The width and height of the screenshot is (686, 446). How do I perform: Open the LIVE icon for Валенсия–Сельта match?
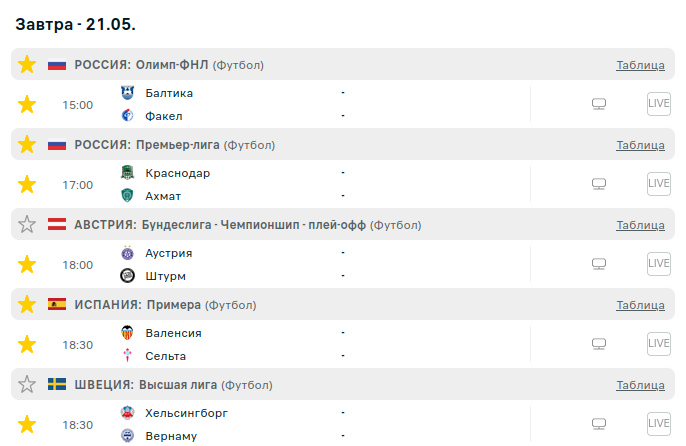coord(658,344)
